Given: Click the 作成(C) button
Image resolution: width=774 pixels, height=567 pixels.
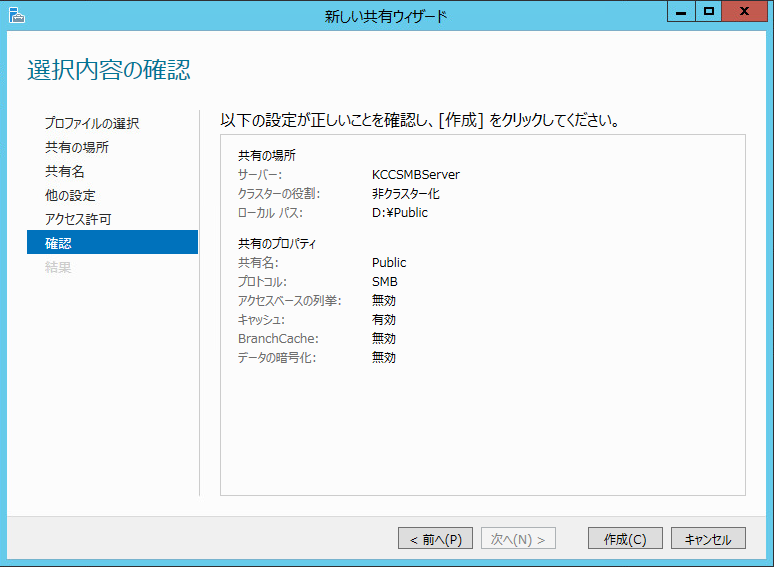Looking at the screenshot, I should (x=625, y=538).
